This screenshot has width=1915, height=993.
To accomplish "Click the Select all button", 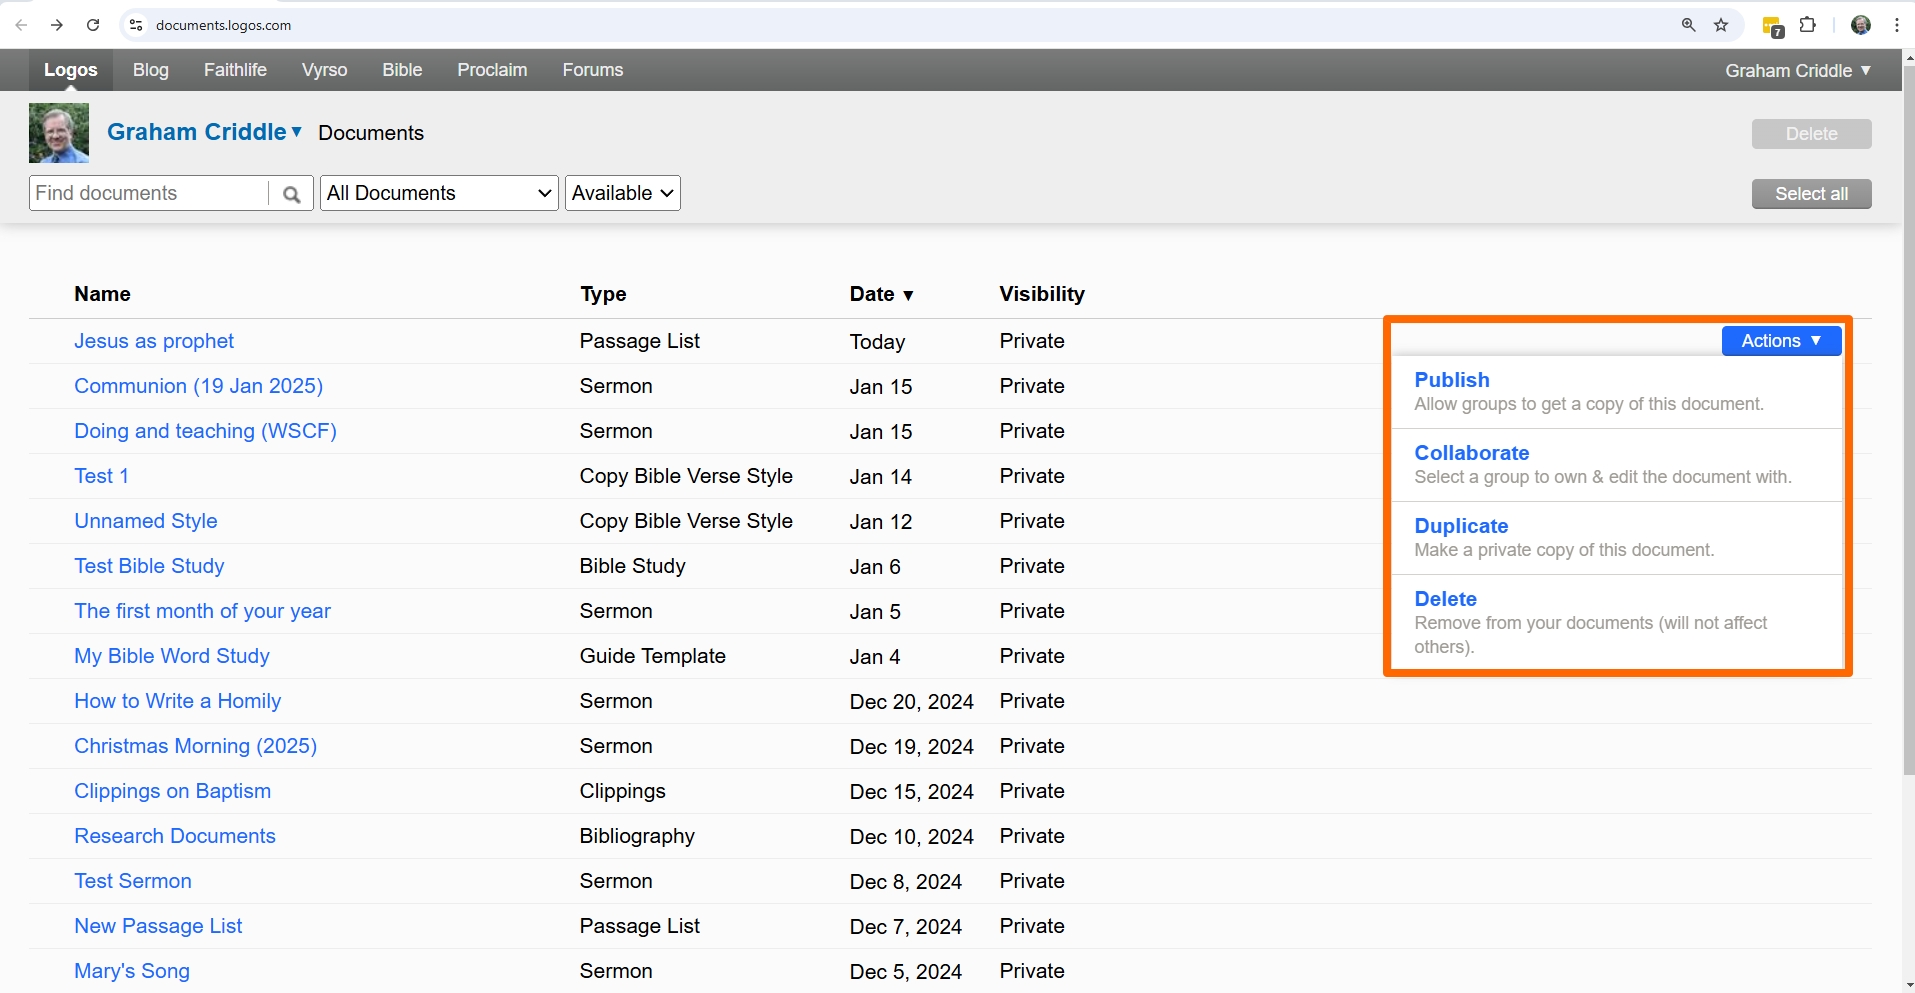I will [x=1811, y=194].
